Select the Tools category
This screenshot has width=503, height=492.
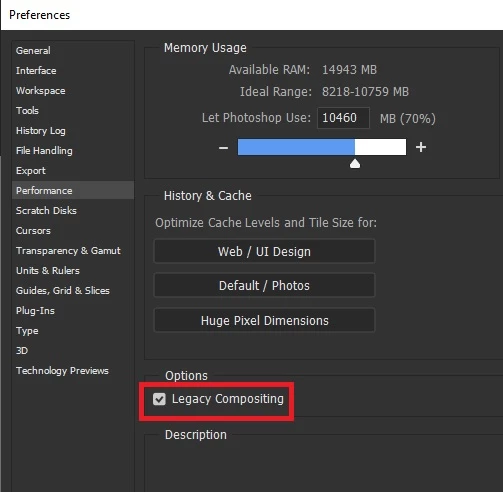click(x=27, y=111)
